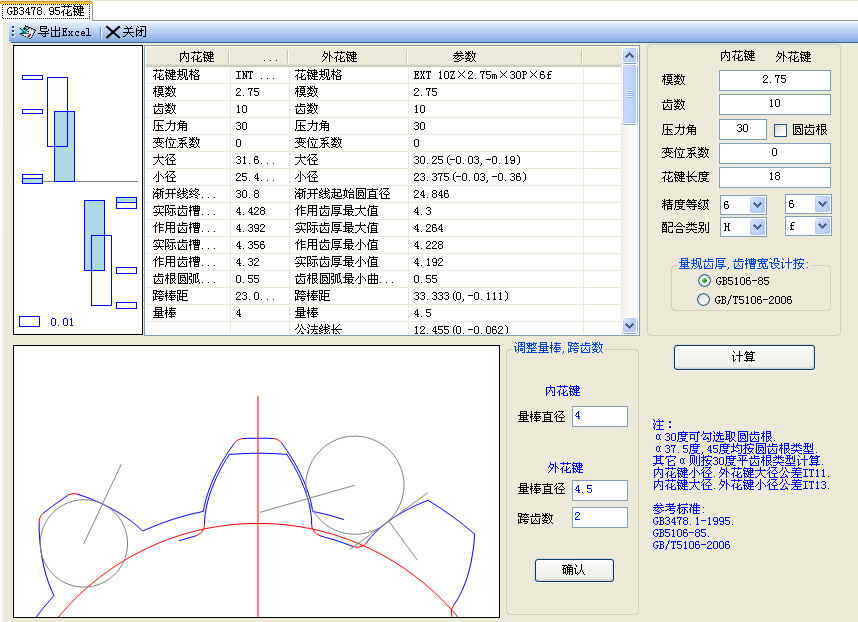Select the 4.392 作用齿槽 value
This screenshot has height=622, width=858.
[x=259, y=228]
